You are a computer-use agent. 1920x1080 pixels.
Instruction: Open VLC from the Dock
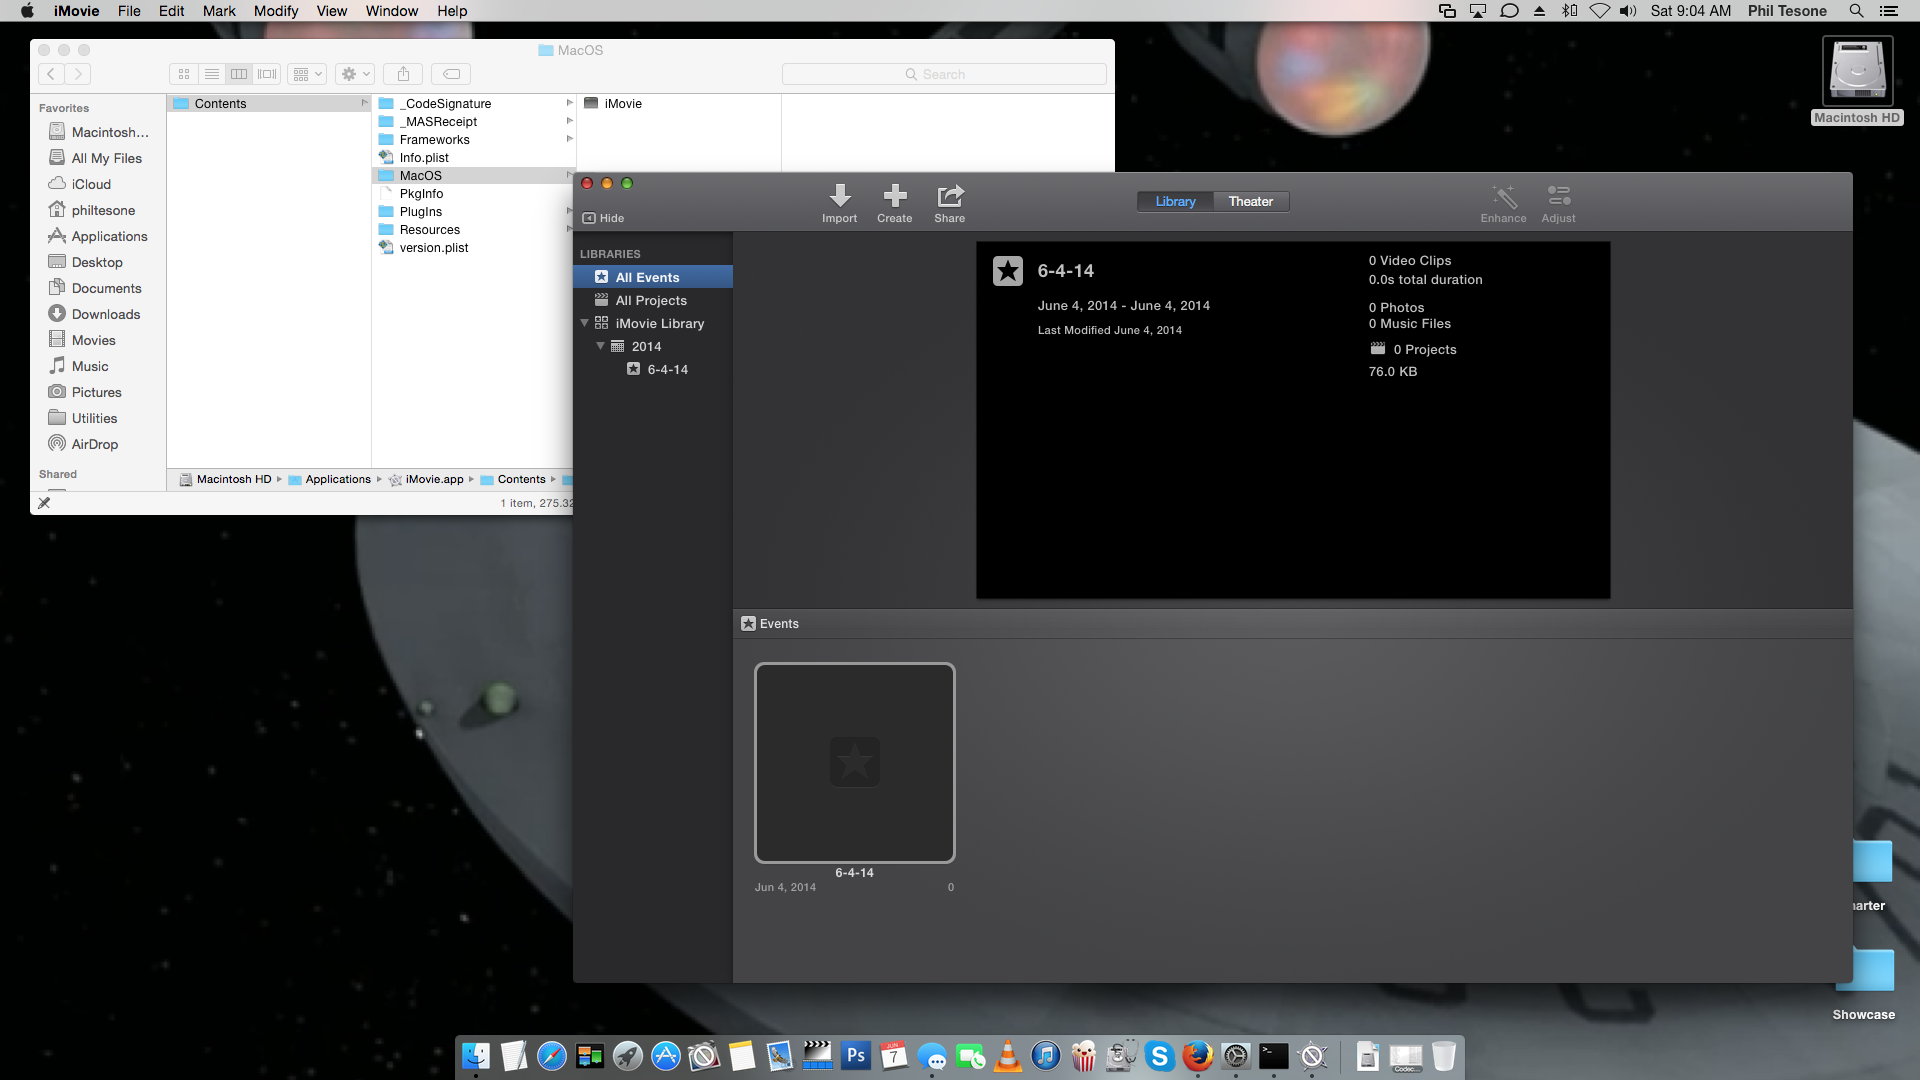1008,1056
